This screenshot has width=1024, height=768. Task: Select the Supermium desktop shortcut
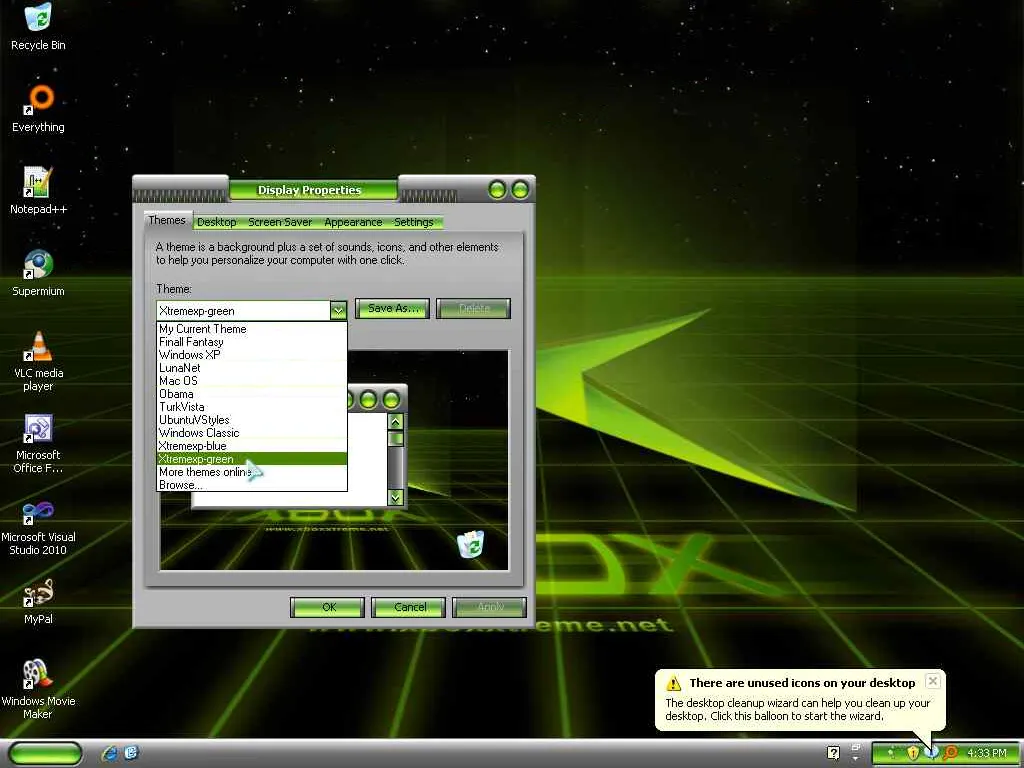(38, 273)
